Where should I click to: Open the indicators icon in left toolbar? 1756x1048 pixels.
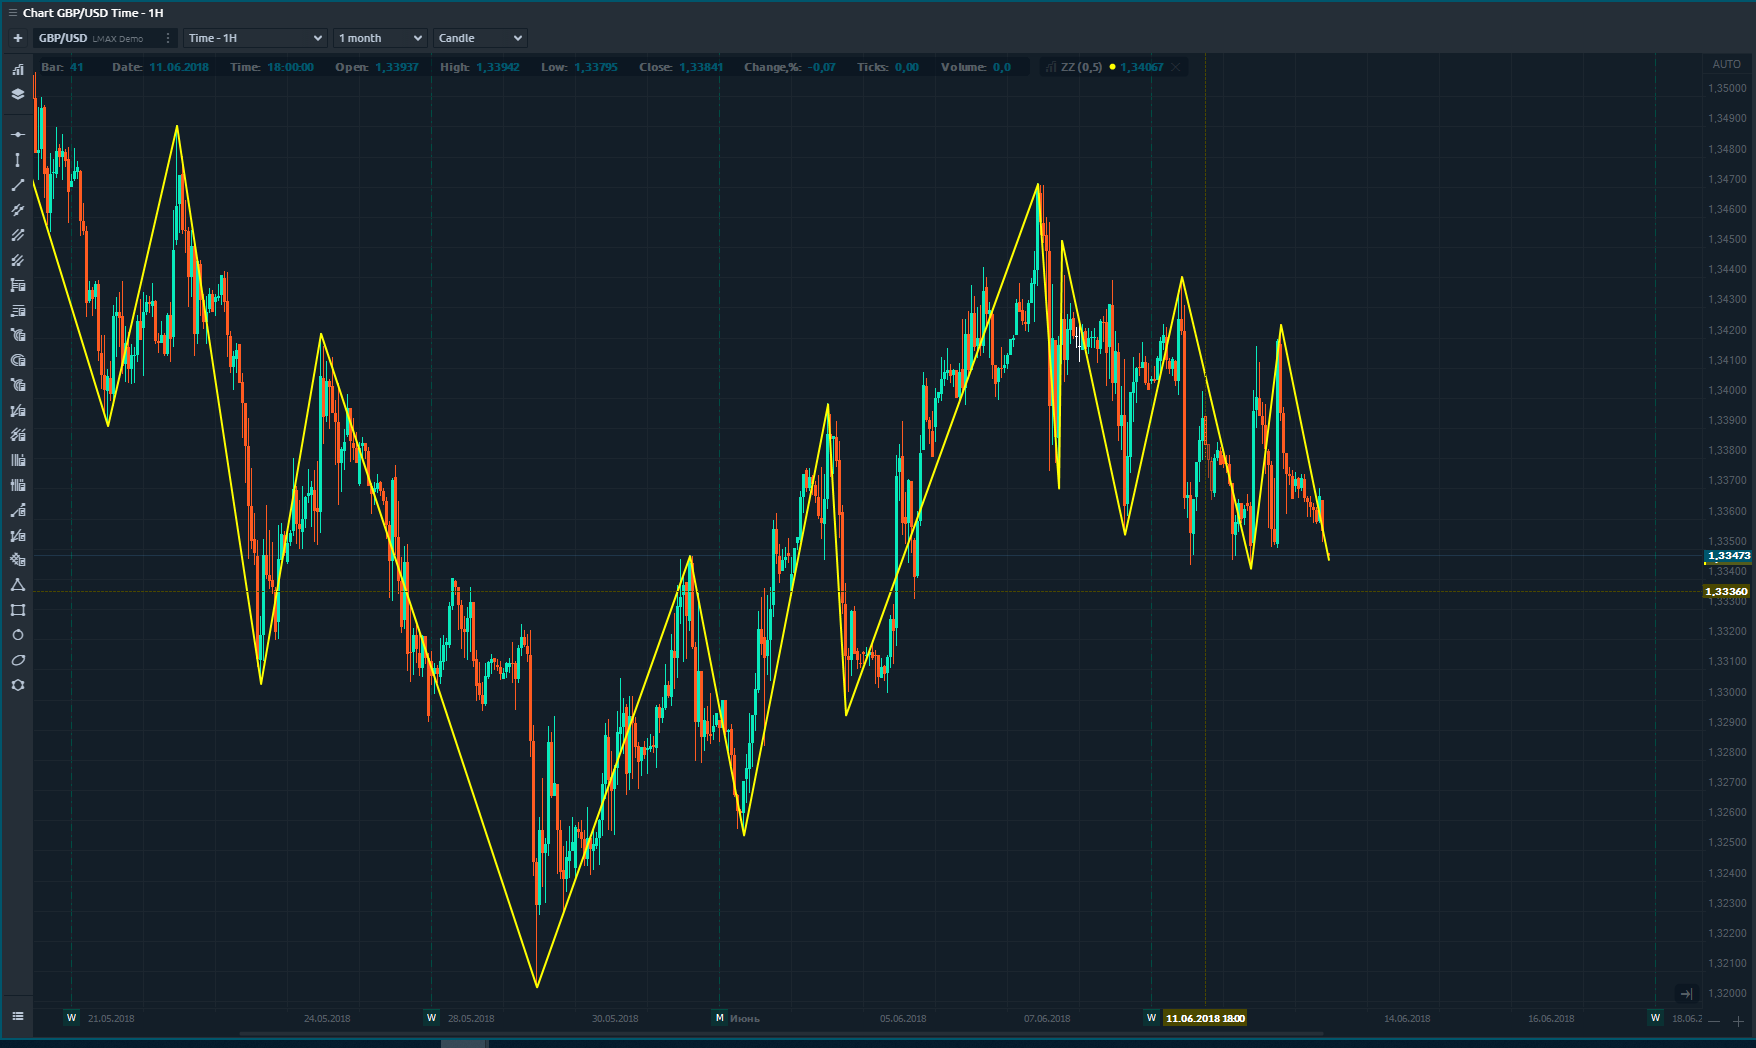[x=17, y=69]
